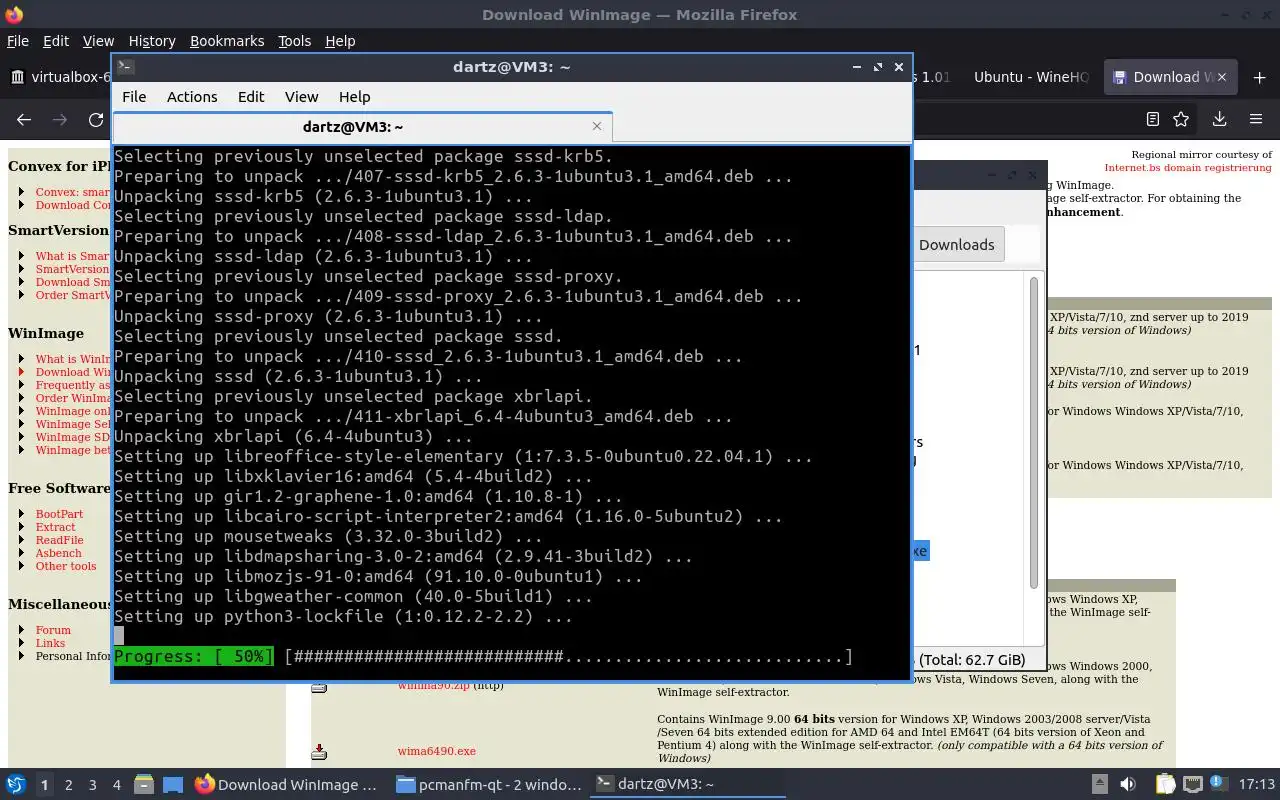Click the Firefox logo in title bar
The height and width of the screenshot is (800, 1280).
click(x=14, y=14)
